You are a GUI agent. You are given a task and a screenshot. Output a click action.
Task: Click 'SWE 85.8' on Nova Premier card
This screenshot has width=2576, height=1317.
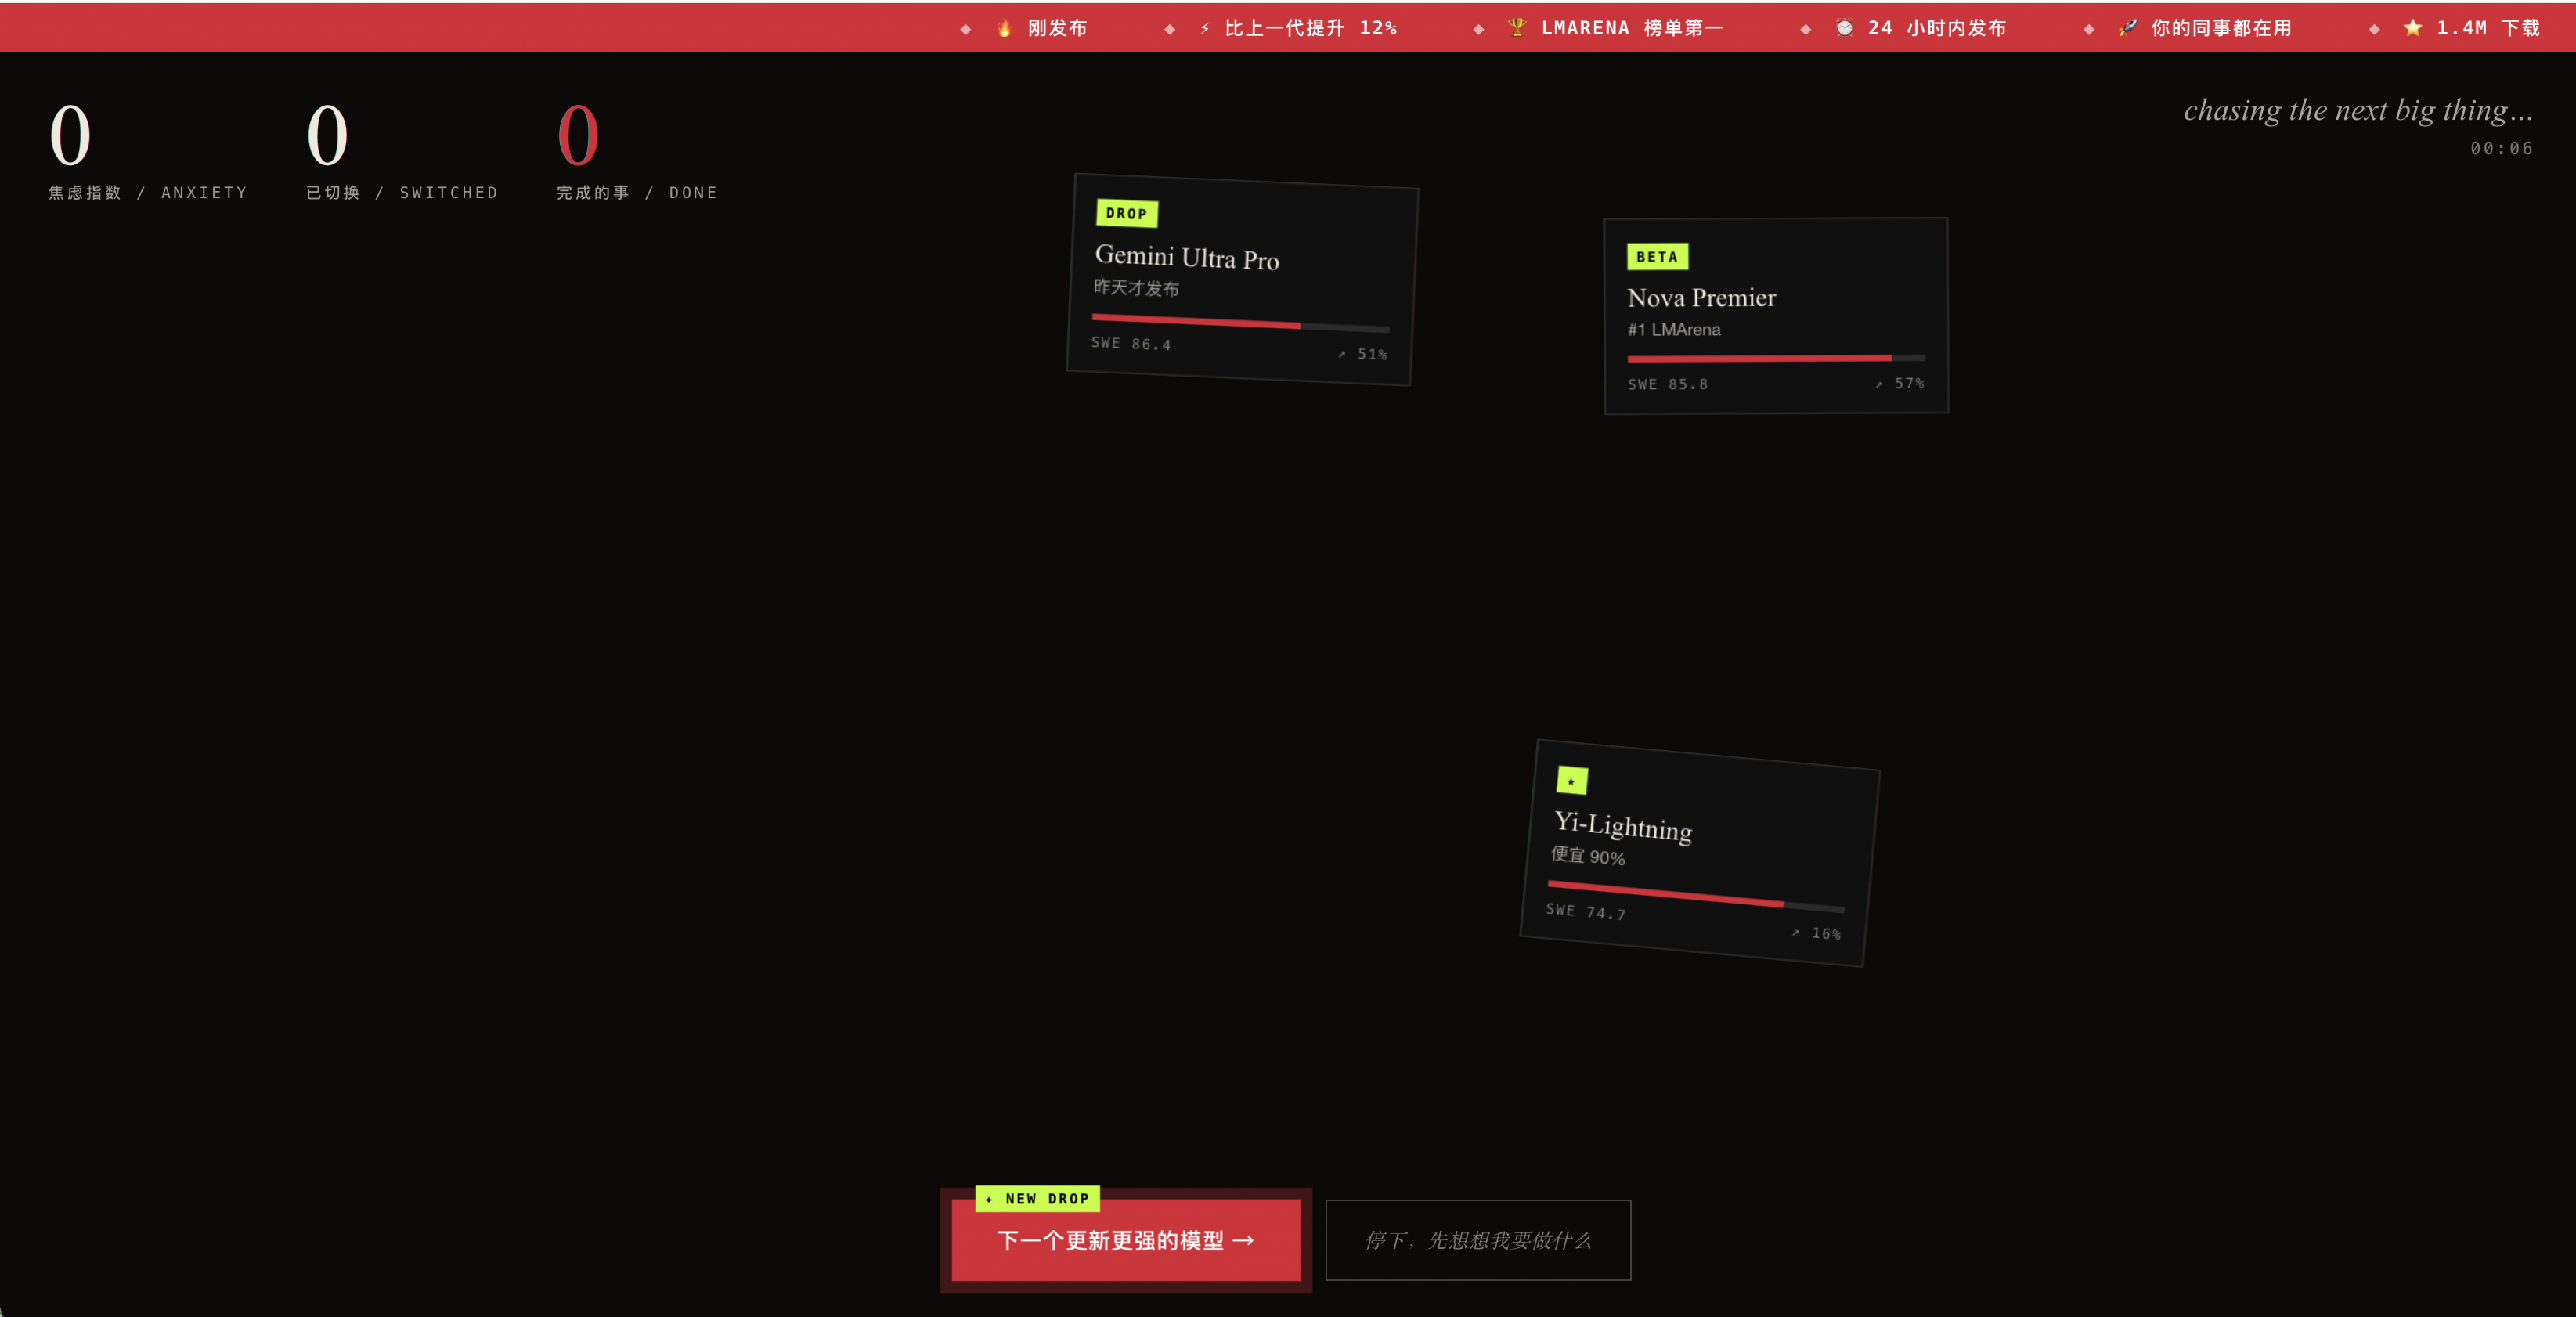(1668, 384)
